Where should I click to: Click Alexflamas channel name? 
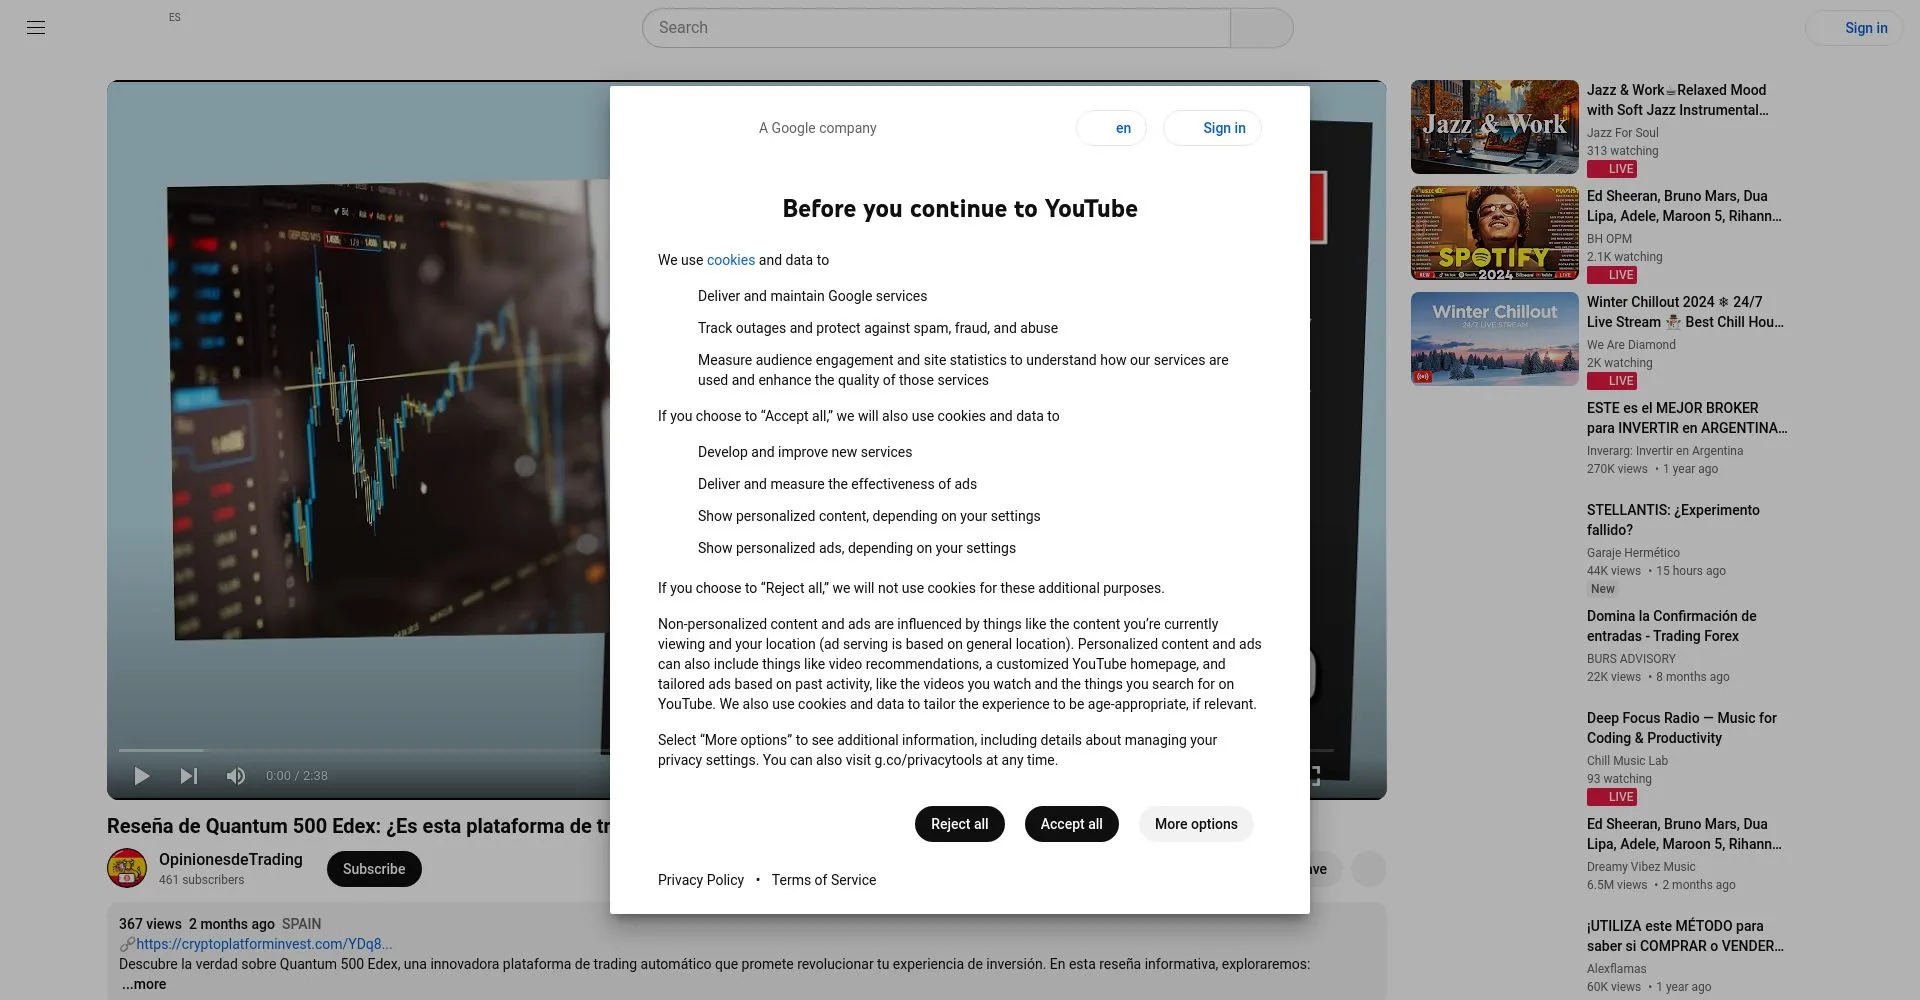coord(1616,969)
